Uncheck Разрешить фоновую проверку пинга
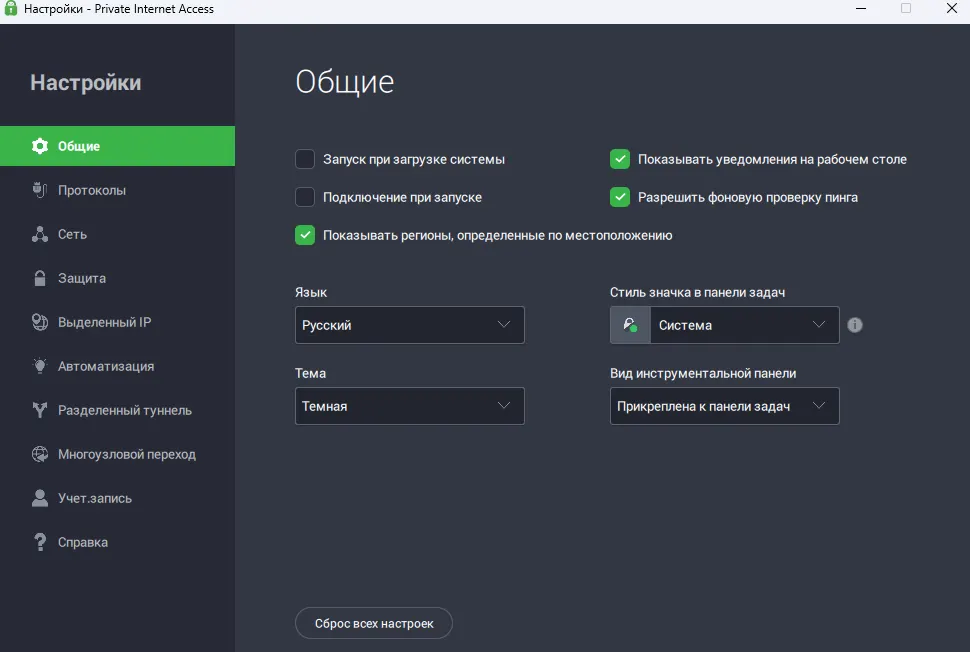The height and width of the screenshot is (652, 970). tap(620, 197)
